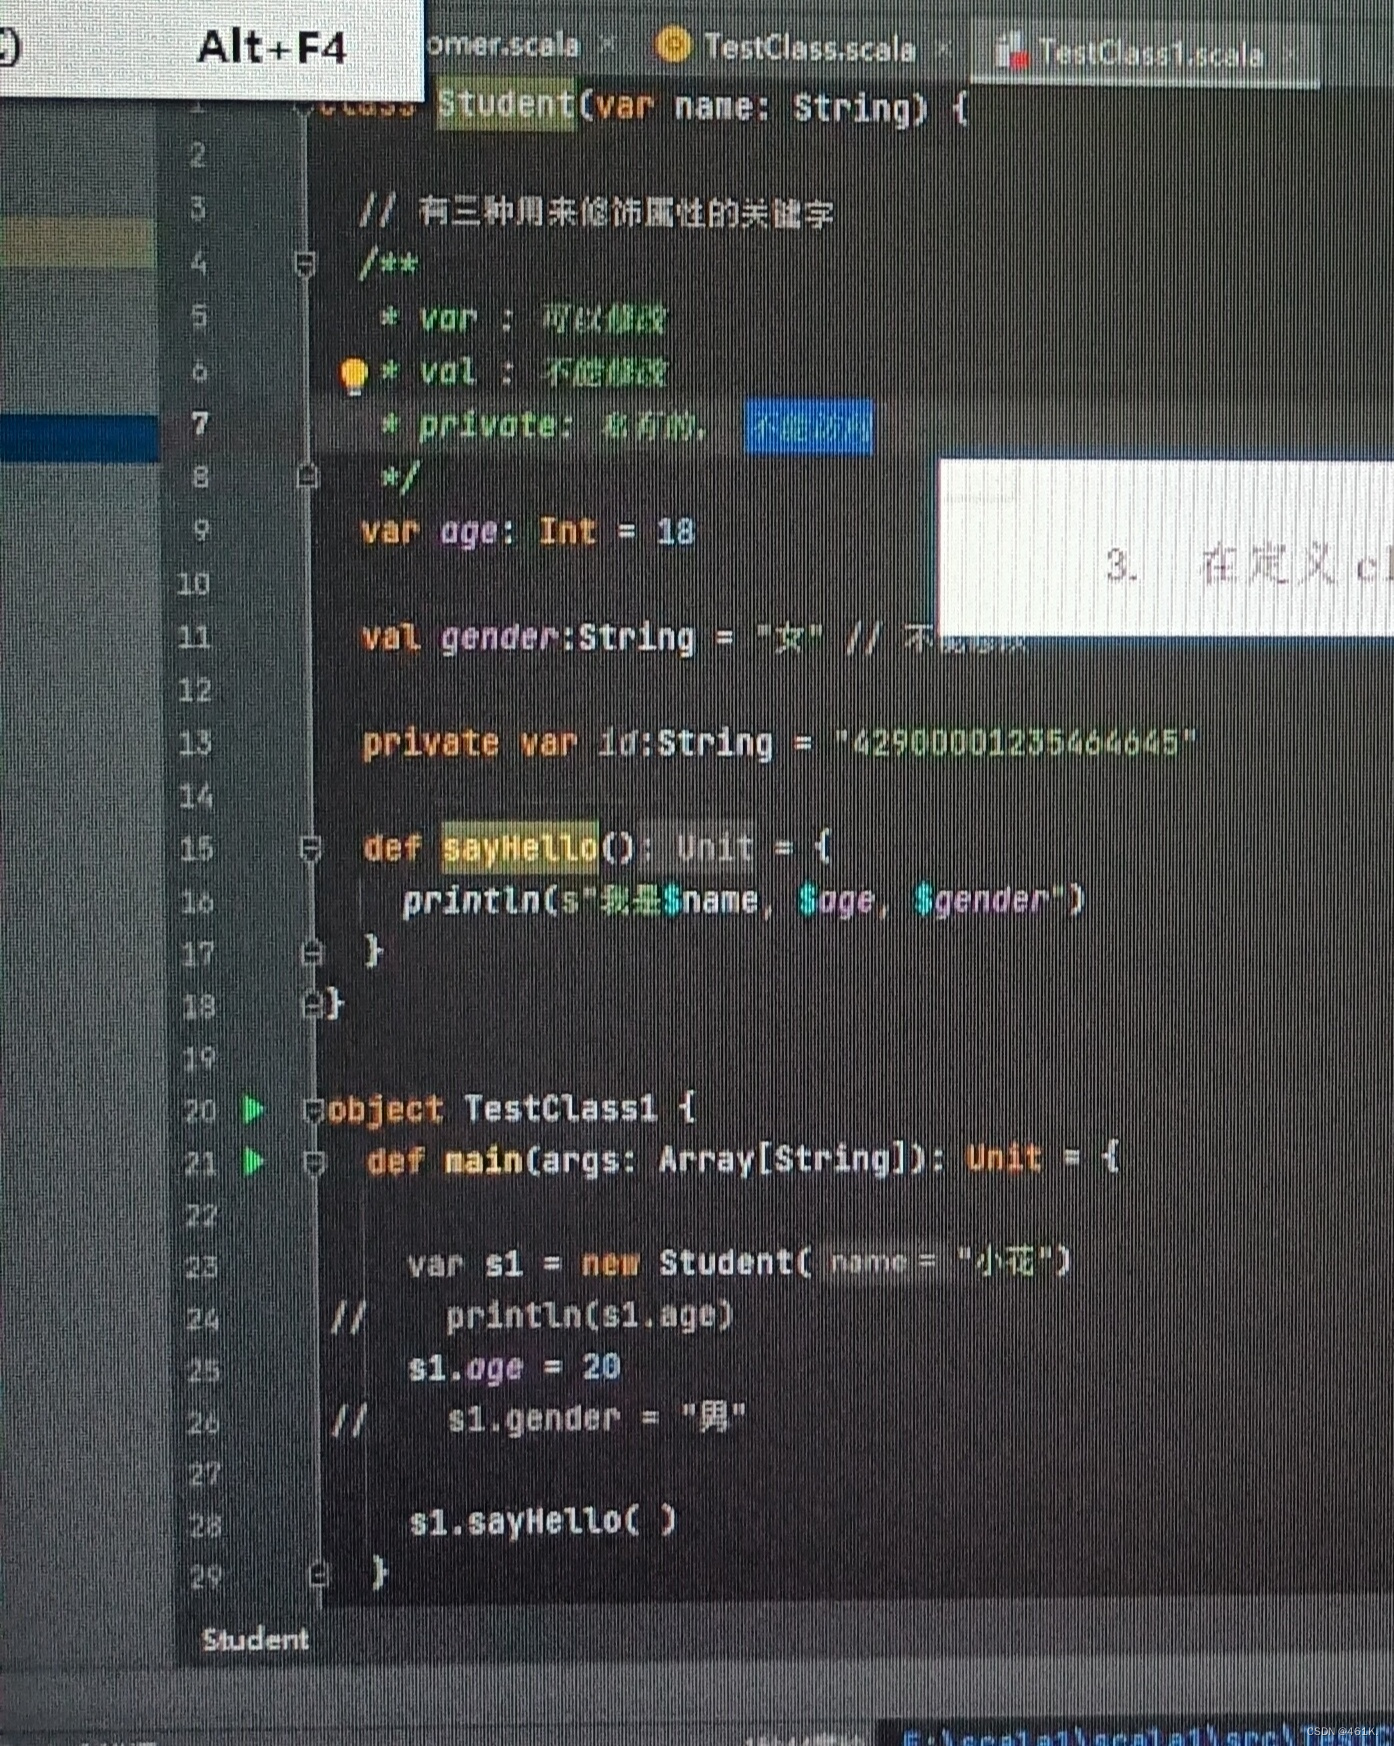The height and width of the screenshot is (1746, 1394).
Task: Close the omer.scala tab
Action: (x=607, y=44)
